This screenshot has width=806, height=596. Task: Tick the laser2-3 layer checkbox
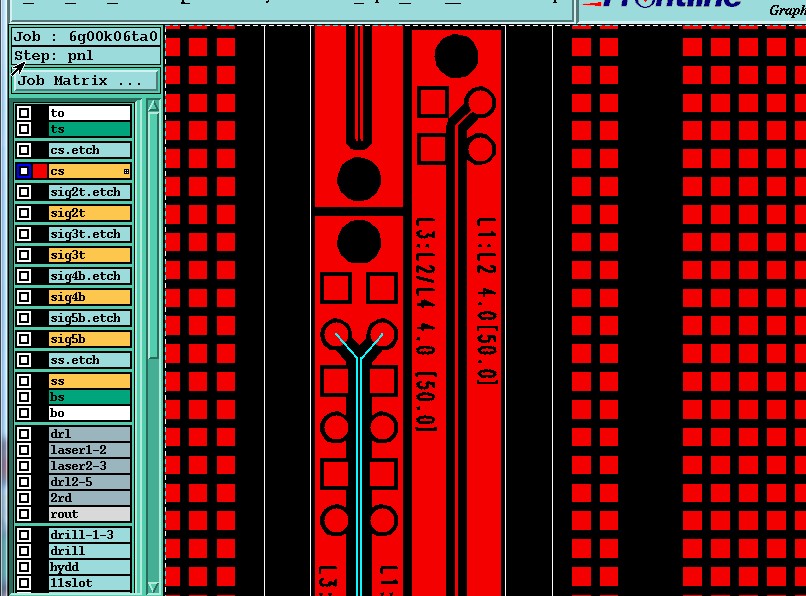tap(24, 466)
